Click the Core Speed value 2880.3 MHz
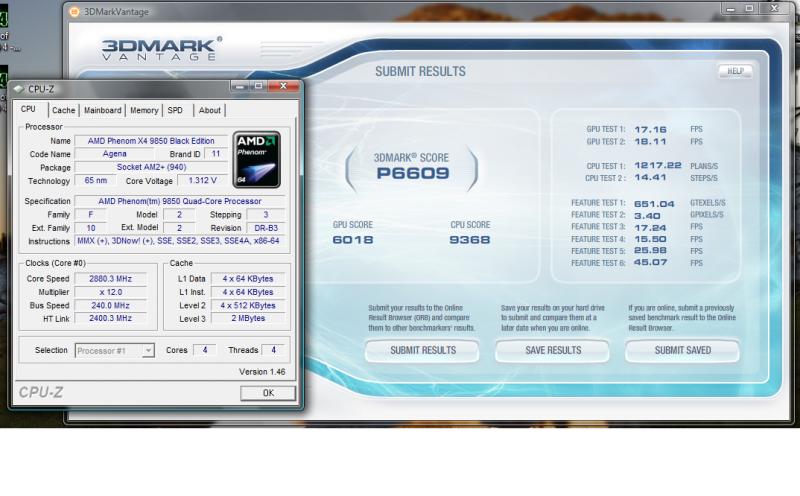The width and height of the screenshot is (800, 496). point(110,279)
